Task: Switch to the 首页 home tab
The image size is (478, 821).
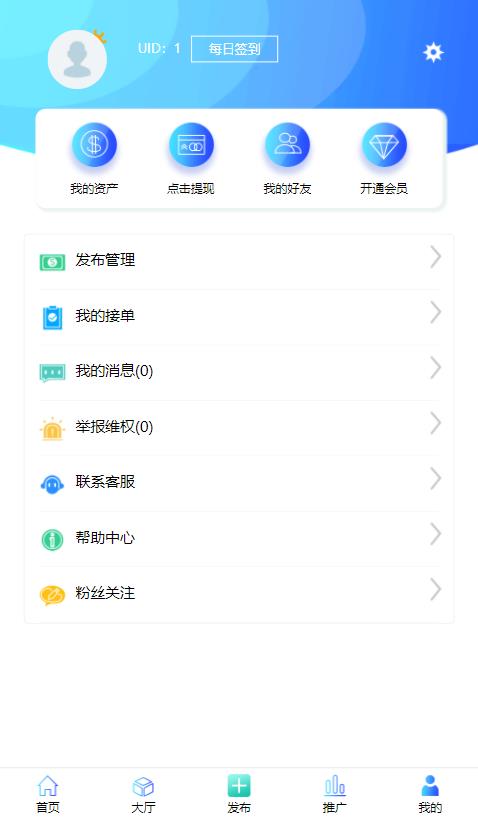Action: [48, 795]
